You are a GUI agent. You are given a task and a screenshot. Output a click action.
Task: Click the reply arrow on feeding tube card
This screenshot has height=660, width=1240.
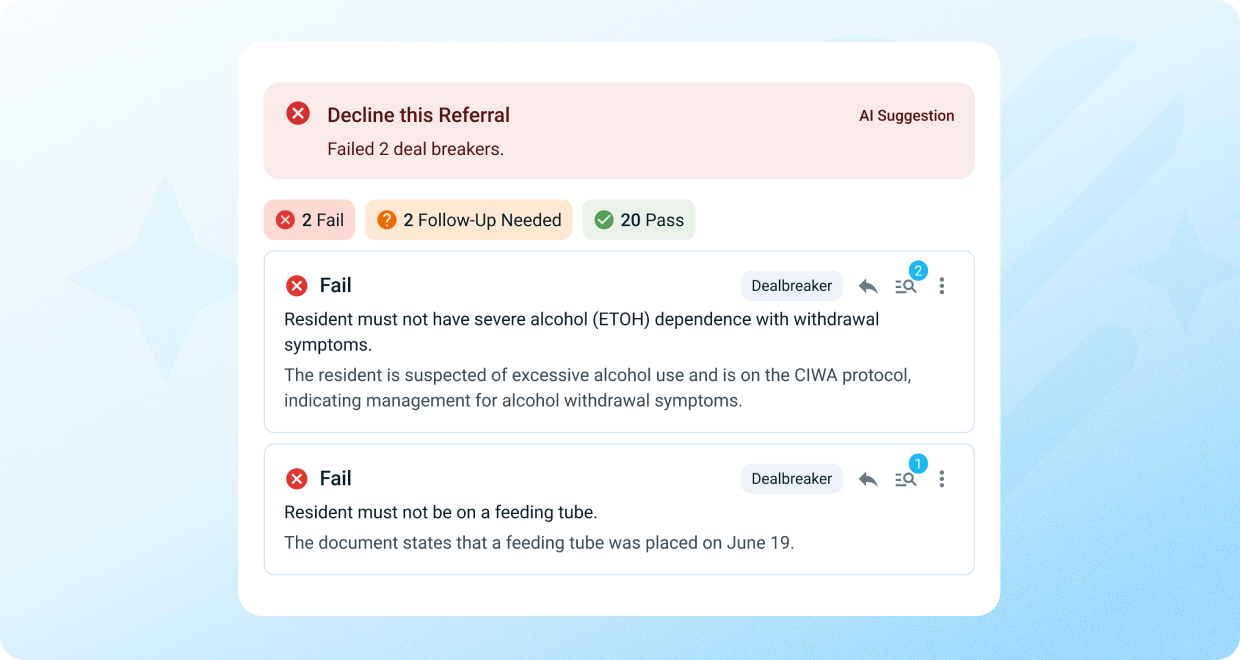[868, 479]
